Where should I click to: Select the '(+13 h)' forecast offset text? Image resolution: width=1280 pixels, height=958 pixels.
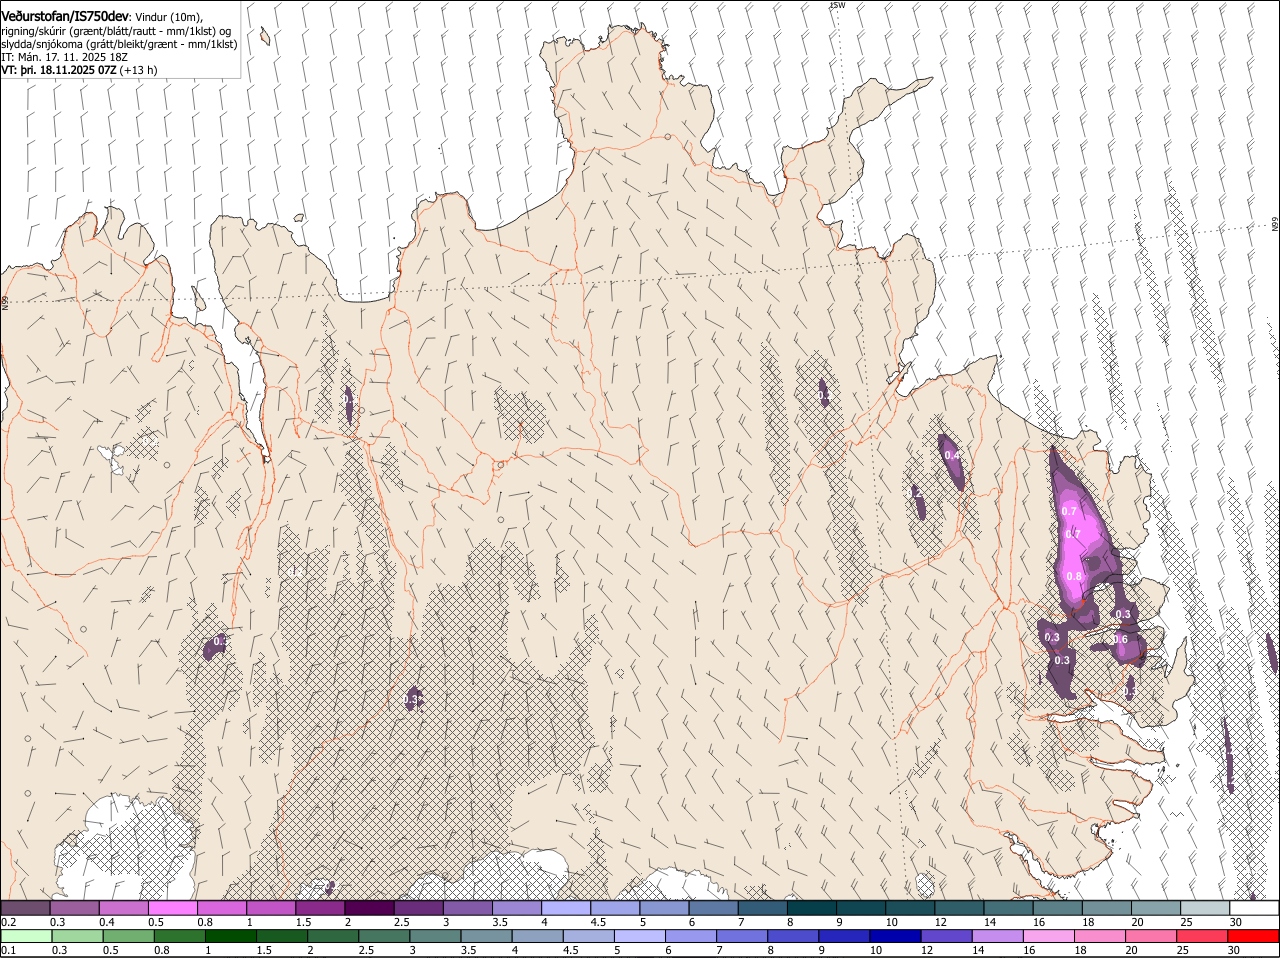click(138, 70)
